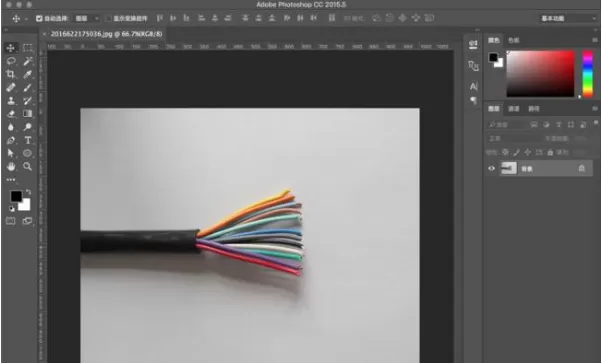
Task: Select the Eraser tool
Action: 11,114
